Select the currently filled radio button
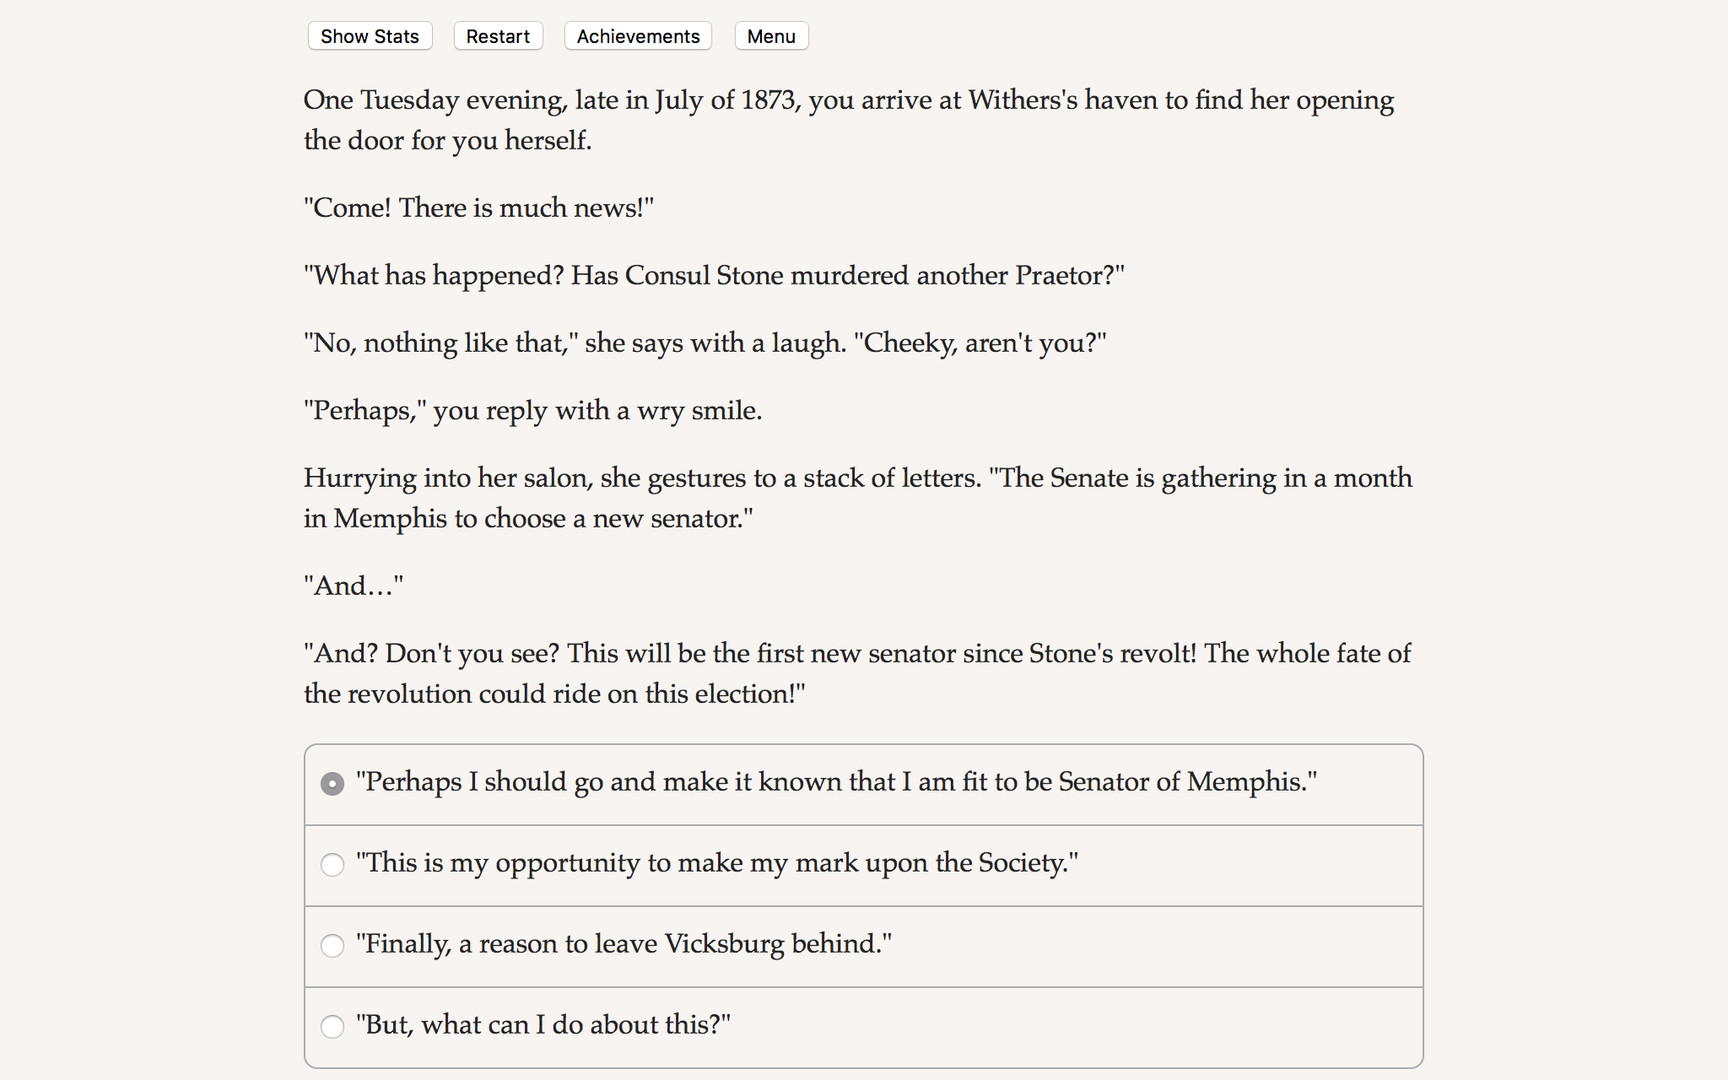The image size is (1728, 1080). [x=332, y=784]
